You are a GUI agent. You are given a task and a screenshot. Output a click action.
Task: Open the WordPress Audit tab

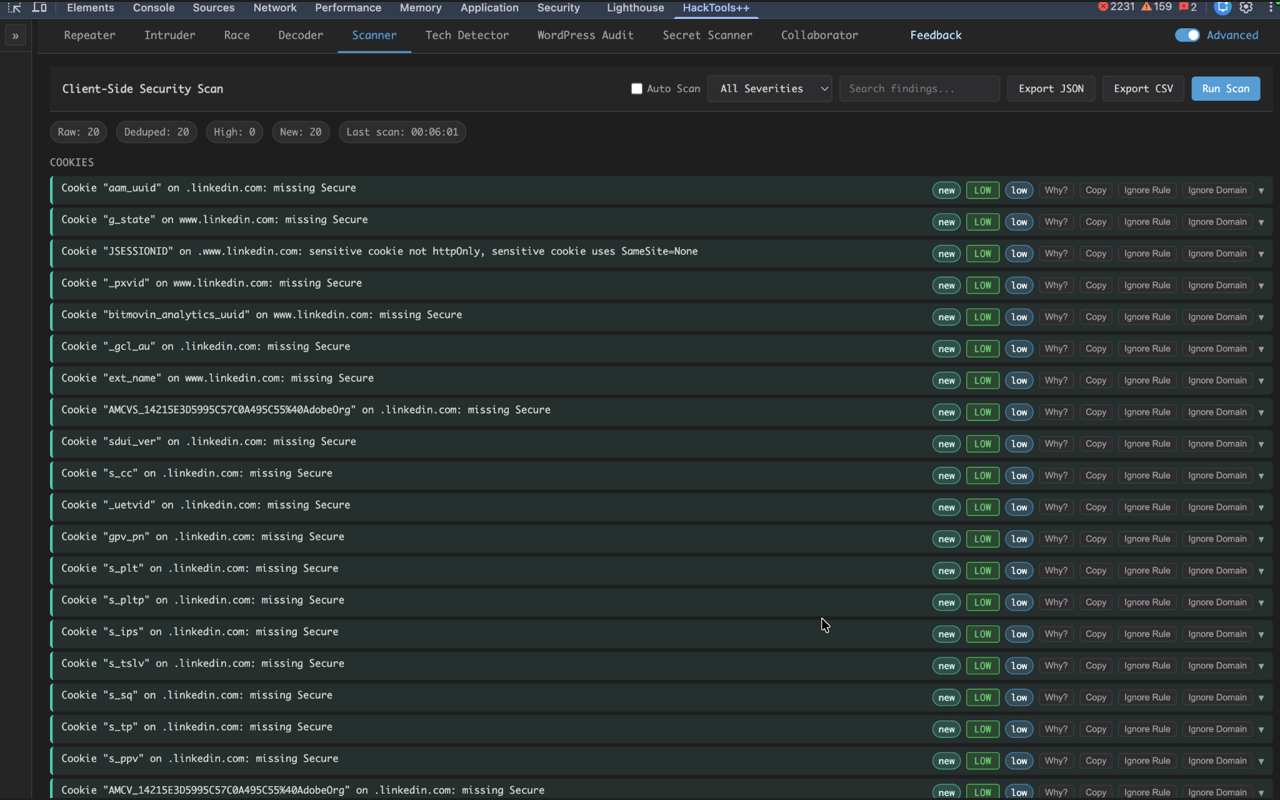pyautogui.click(x=585, y=35)
